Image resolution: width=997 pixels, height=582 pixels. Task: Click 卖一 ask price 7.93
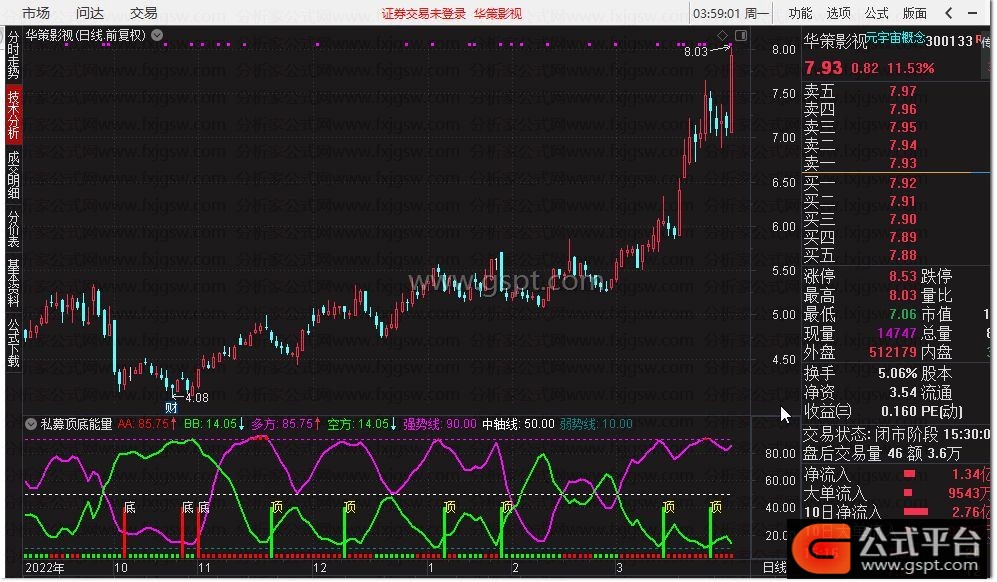(x=902, y=163)
